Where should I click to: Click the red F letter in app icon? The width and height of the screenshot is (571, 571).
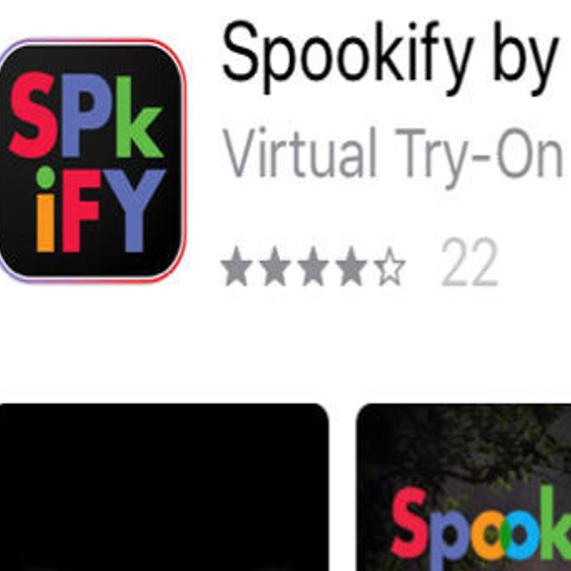[x=80, y=210]
